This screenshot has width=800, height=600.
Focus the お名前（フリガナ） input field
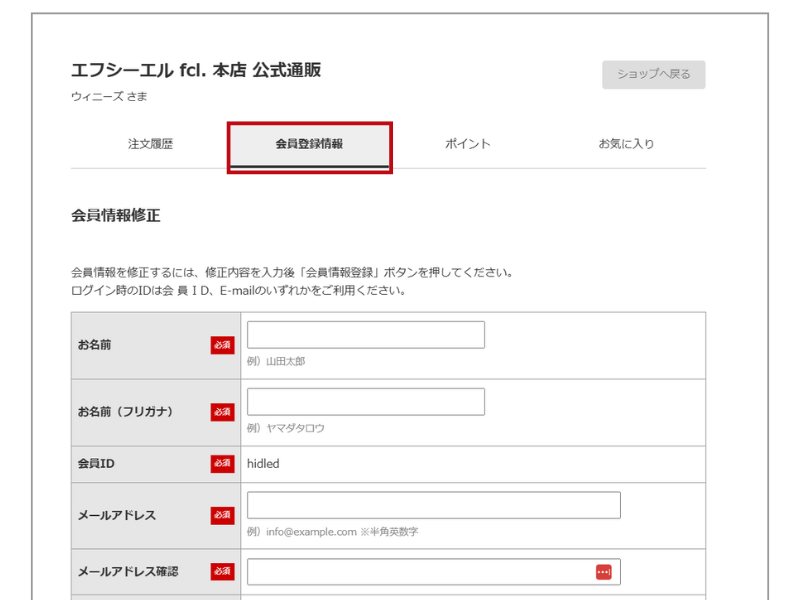(x=365, y=402)
